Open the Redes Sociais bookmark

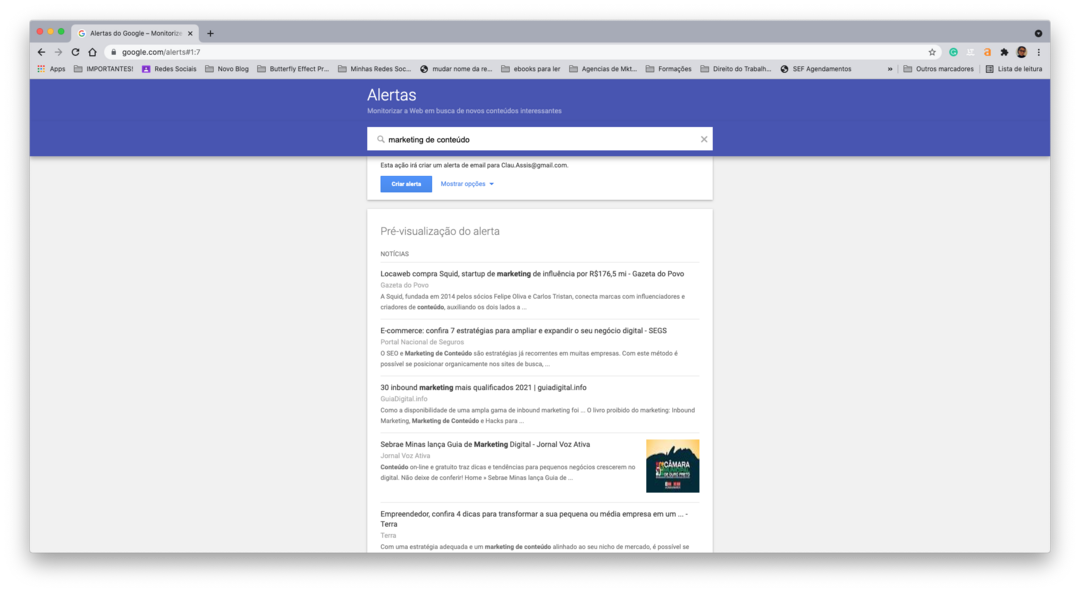coord(169,69)
